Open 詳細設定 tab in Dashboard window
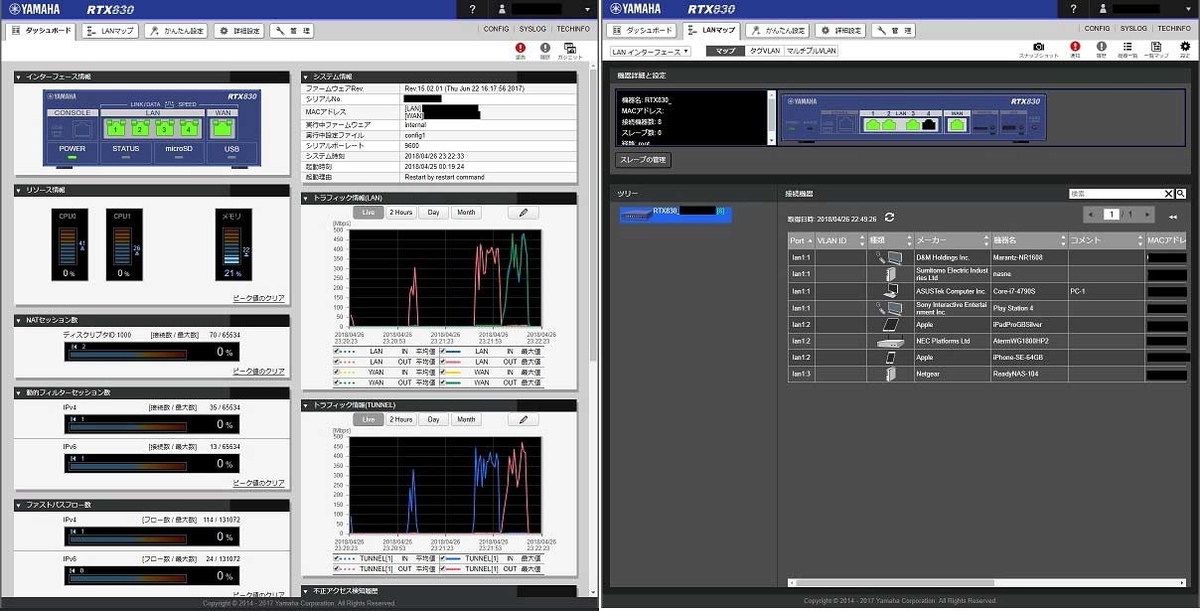 [239, 31]
